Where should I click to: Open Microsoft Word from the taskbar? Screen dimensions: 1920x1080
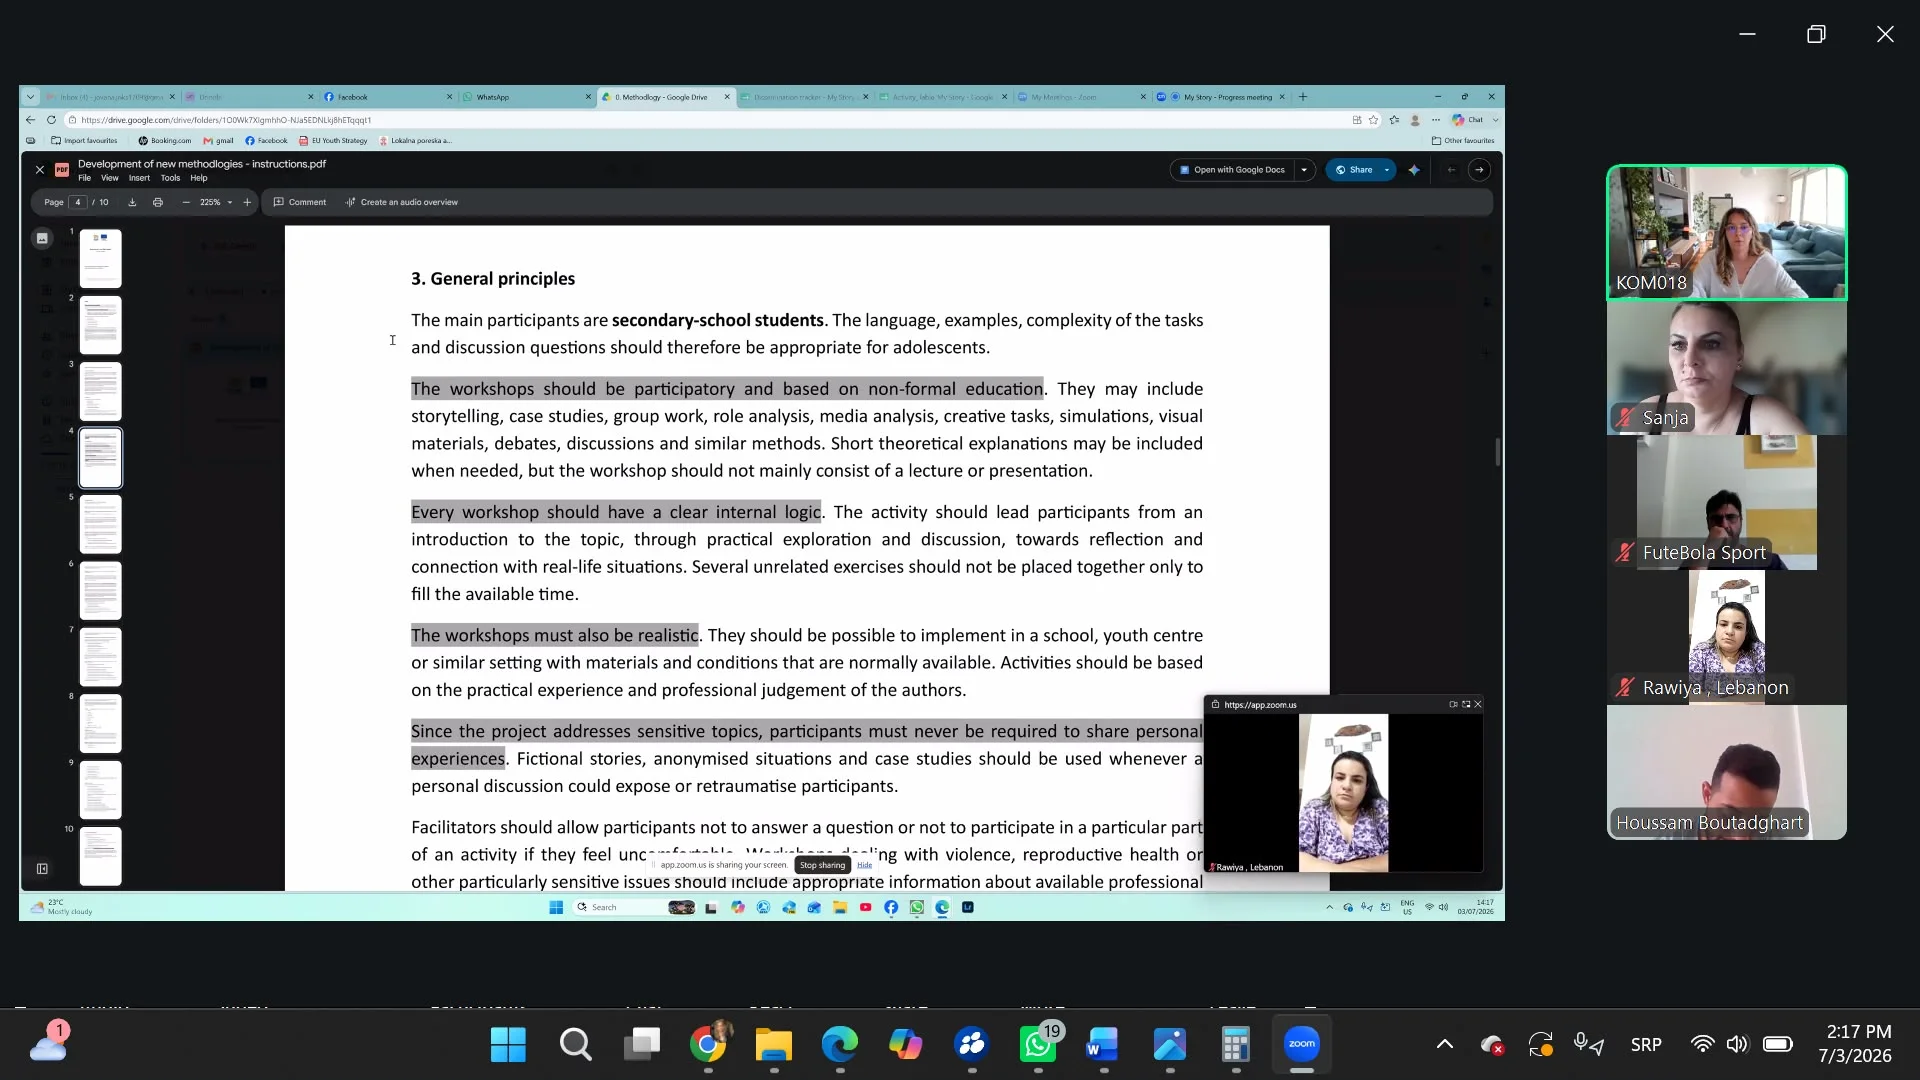click(1103, 1045)
